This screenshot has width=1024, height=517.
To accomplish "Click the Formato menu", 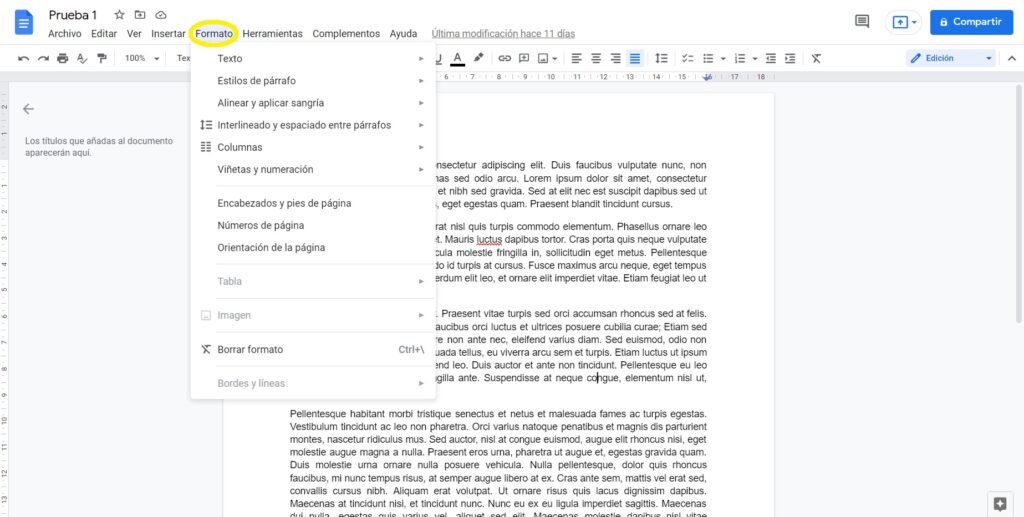I will pos(214,33).
